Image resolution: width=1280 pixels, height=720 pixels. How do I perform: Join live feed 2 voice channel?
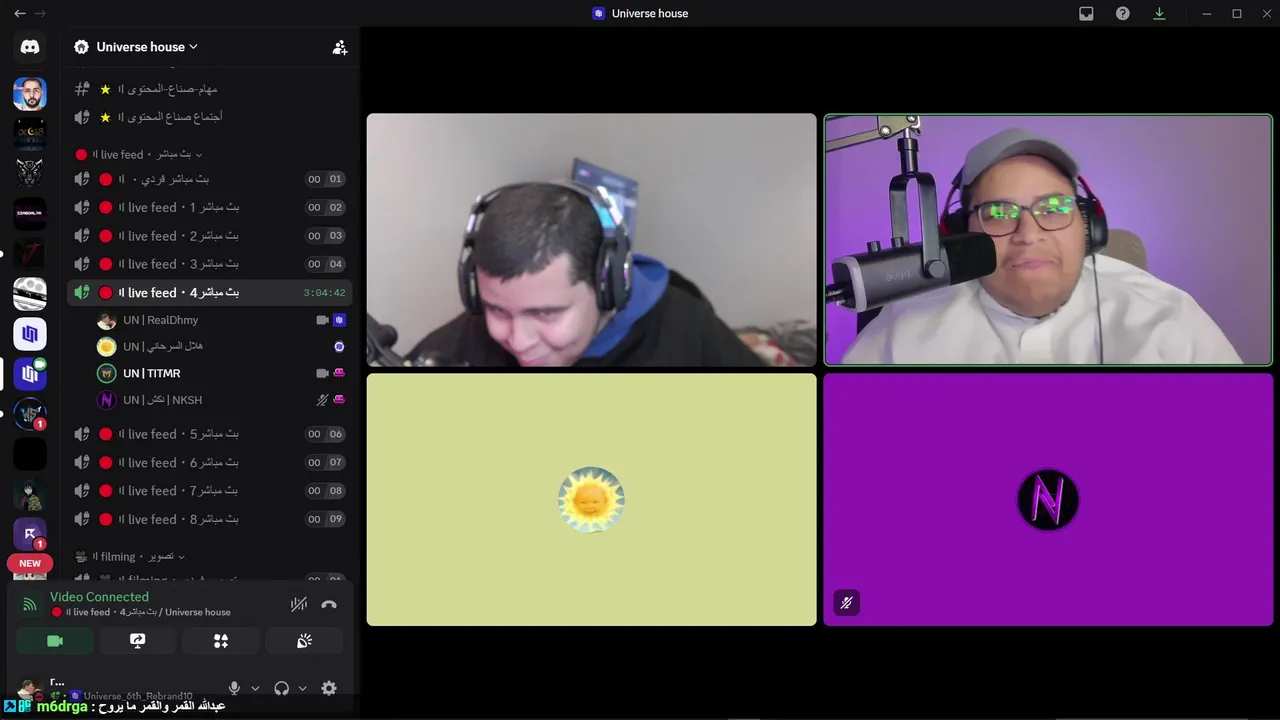pos(210,236)
